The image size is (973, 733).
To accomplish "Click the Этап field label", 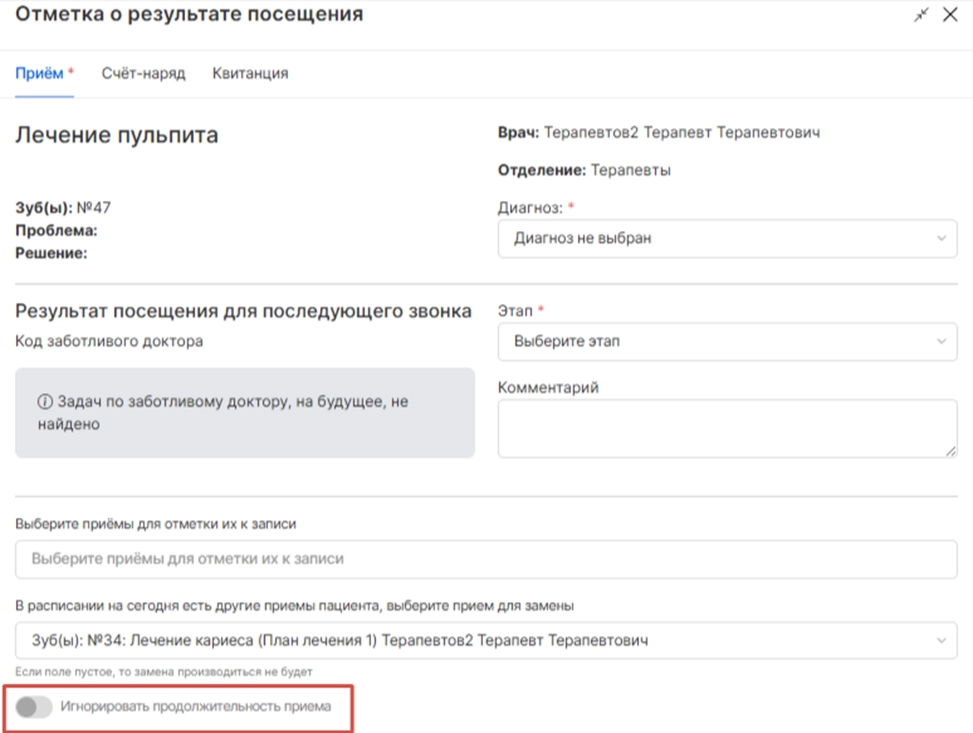I will pyautogui.click(x=515, y=311).
